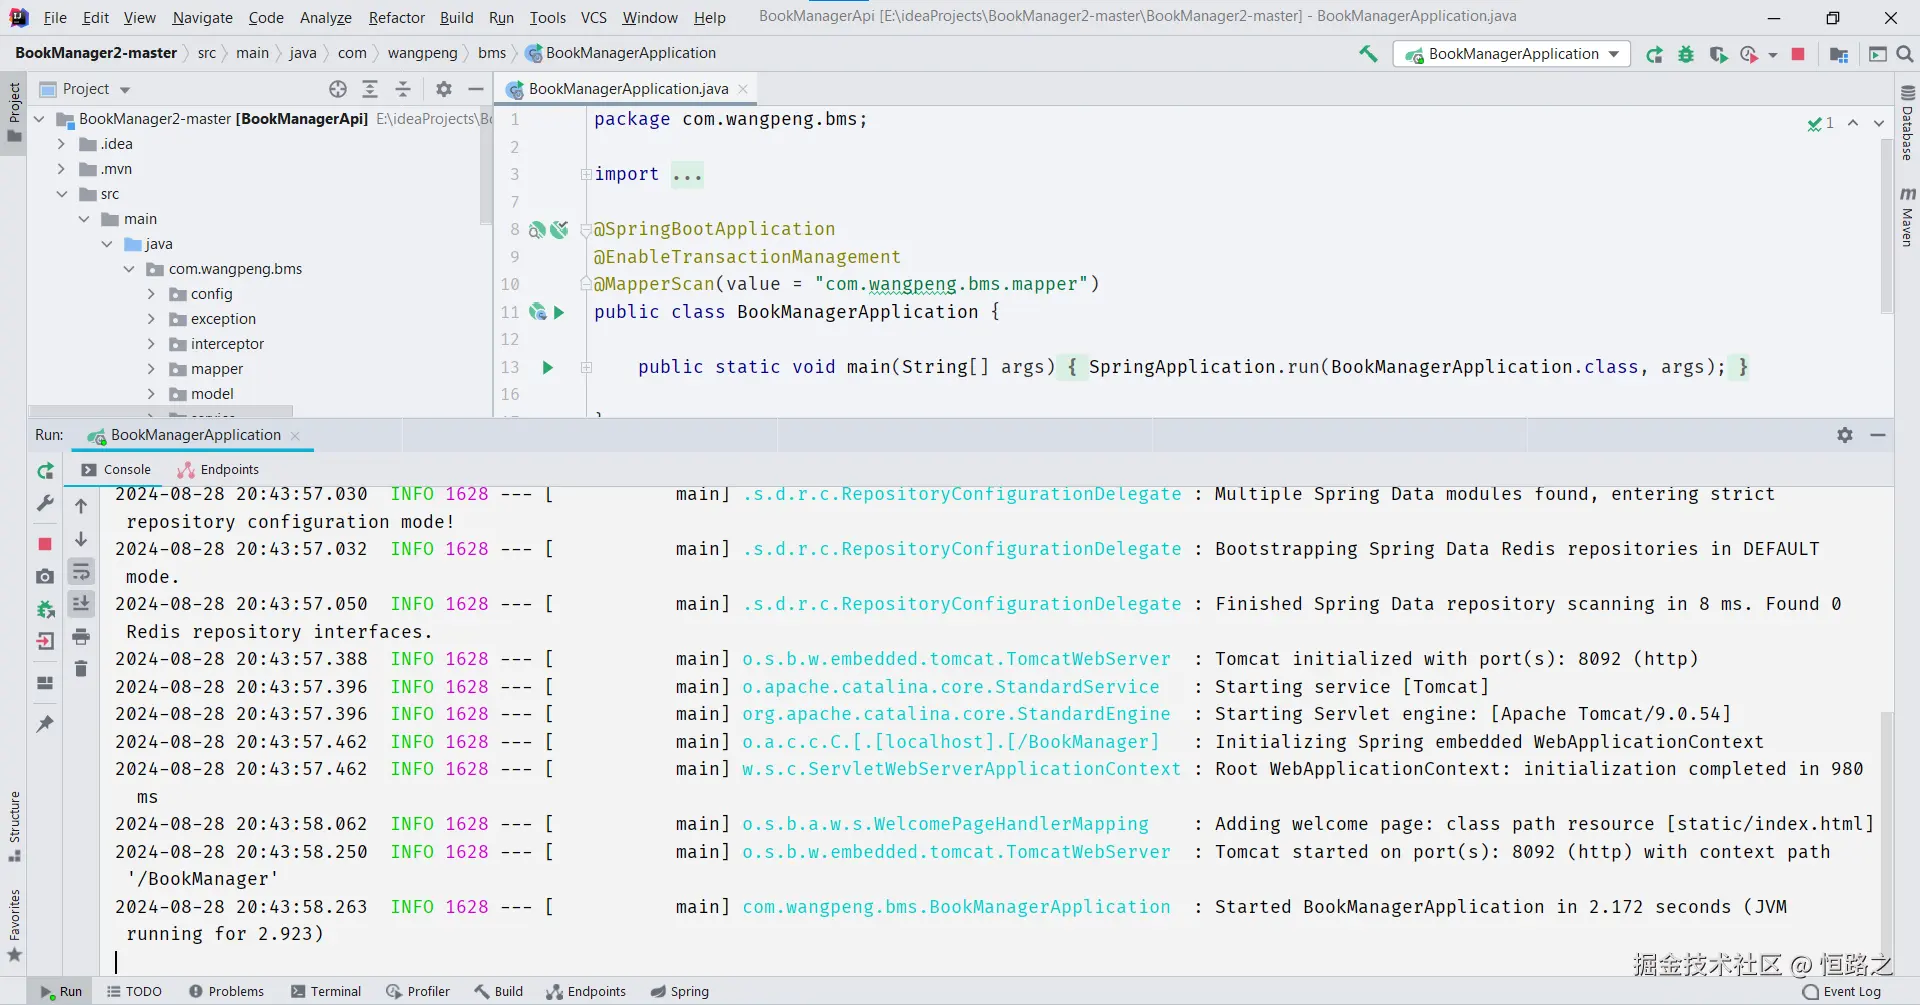
Task: Click the thread dump camera icon
Action: (x=45, y=576)
